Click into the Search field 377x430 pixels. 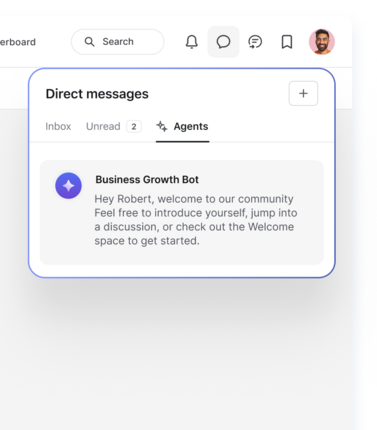pyautogui.click(x=118, y=42)
